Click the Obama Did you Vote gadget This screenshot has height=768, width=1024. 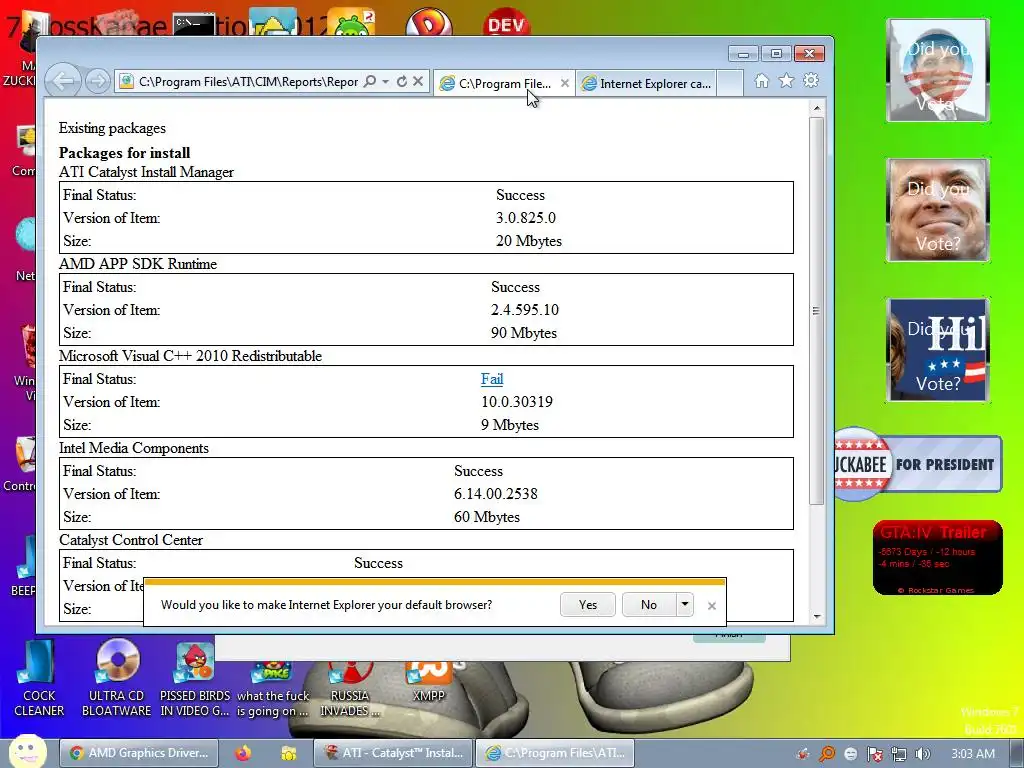click(938, 70)
